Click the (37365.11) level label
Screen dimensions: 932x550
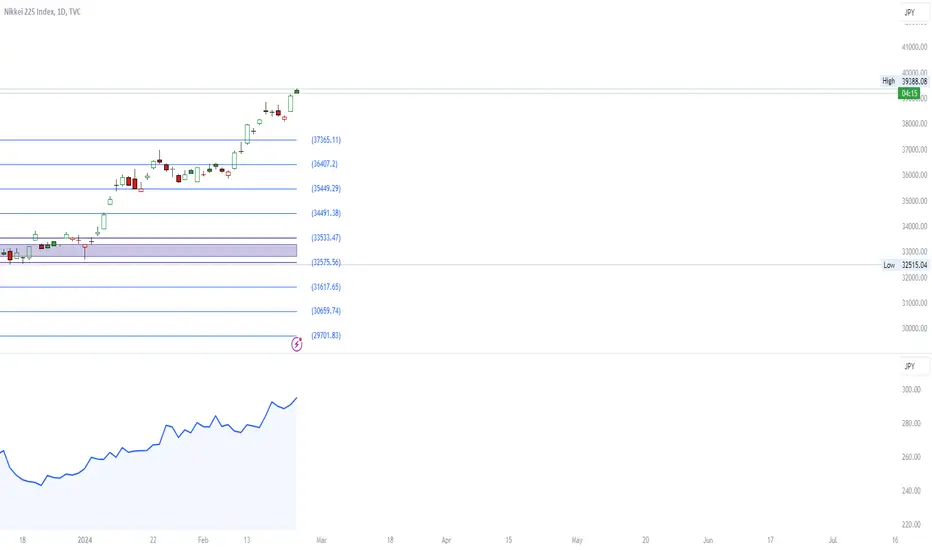point(326,140)
